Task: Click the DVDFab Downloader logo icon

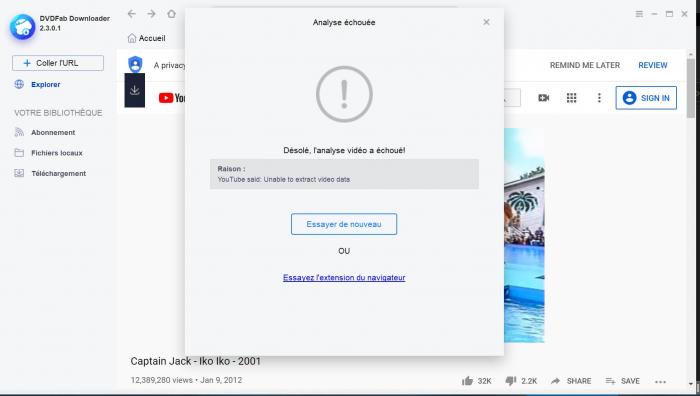Action: [x=23, y=26]
